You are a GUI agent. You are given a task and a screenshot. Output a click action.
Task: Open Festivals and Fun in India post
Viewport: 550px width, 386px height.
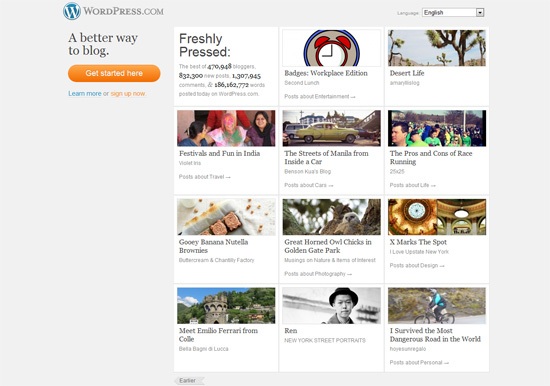click(x=220, y=153)
